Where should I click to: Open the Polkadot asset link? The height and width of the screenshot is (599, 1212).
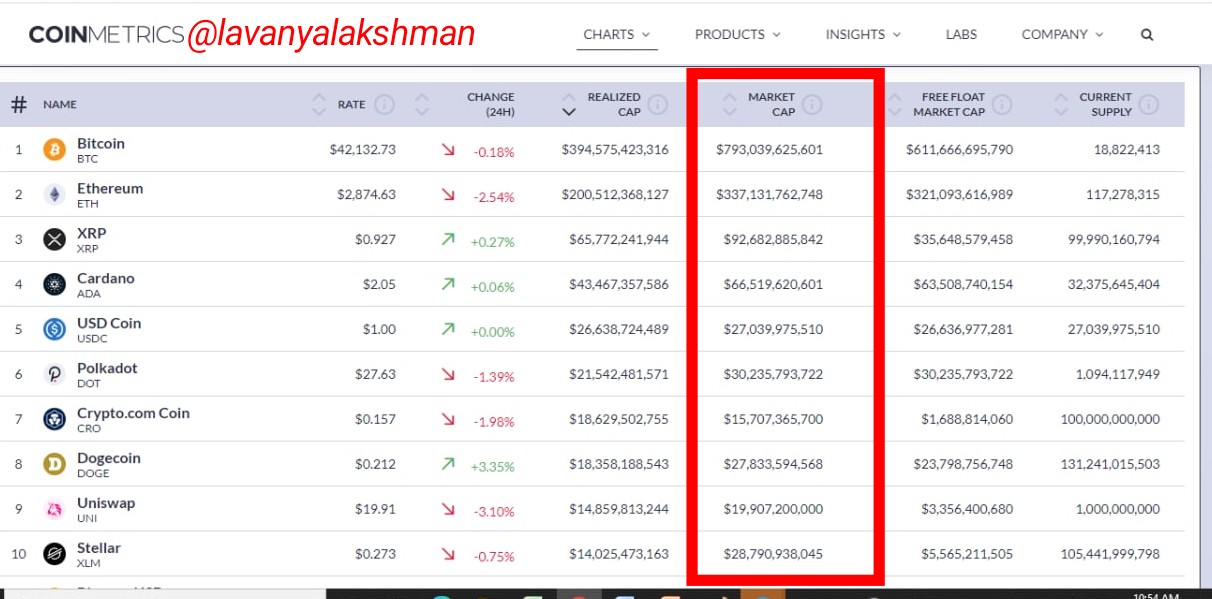tap(107, 369)
